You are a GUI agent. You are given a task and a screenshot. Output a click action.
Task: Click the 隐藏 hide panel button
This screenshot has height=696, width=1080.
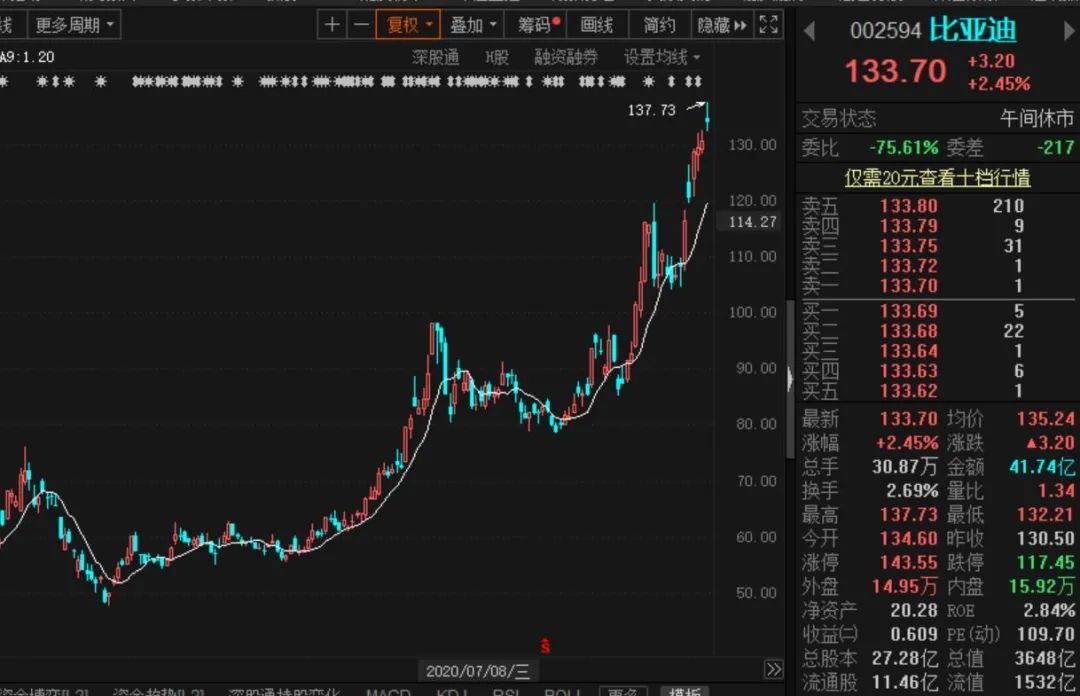(722, 25)
